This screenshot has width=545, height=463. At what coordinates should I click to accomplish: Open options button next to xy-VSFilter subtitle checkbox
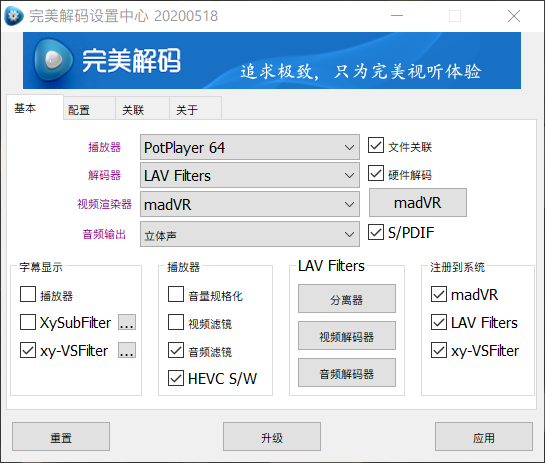[127, 350]
